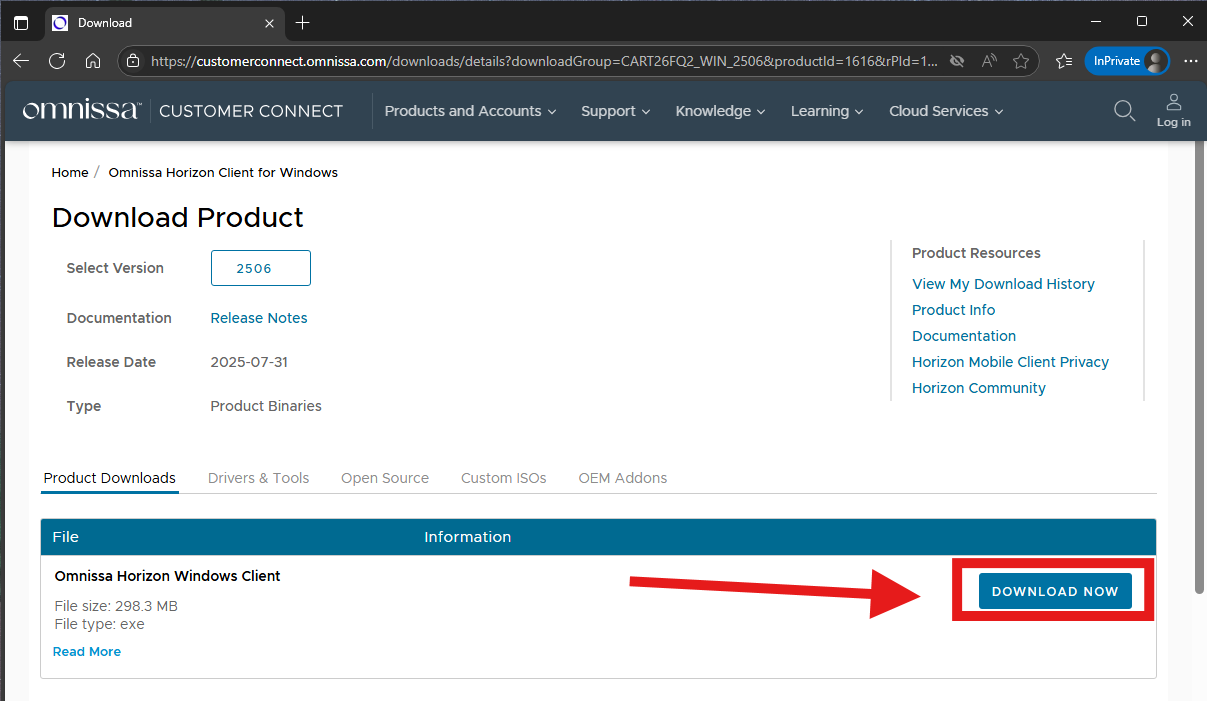This screenshot has width=1207, height=701.
Task: Expand the Products and Accounts menu
Action: click(470, 111)
